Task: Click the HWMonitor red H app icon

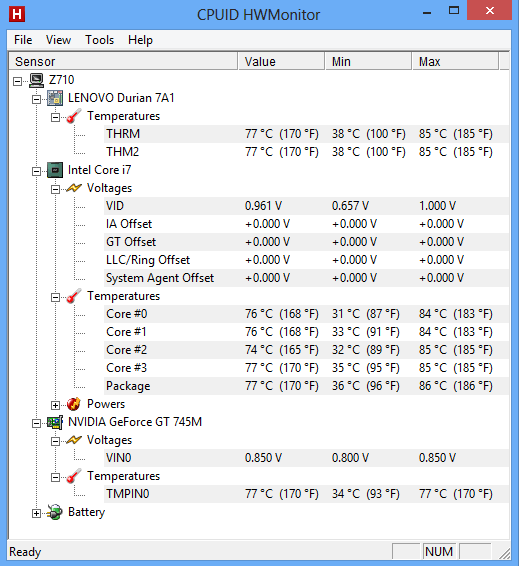Action: point(17,14)
